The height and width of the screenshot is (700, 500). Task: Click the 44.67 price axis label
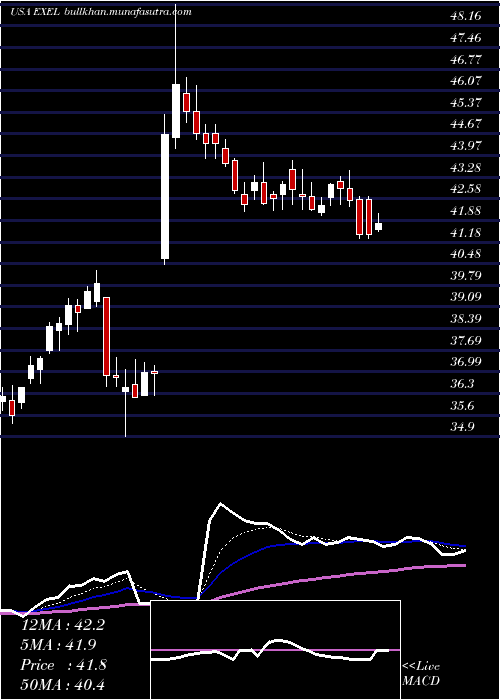pyautogui.click(x=466, y=124)
